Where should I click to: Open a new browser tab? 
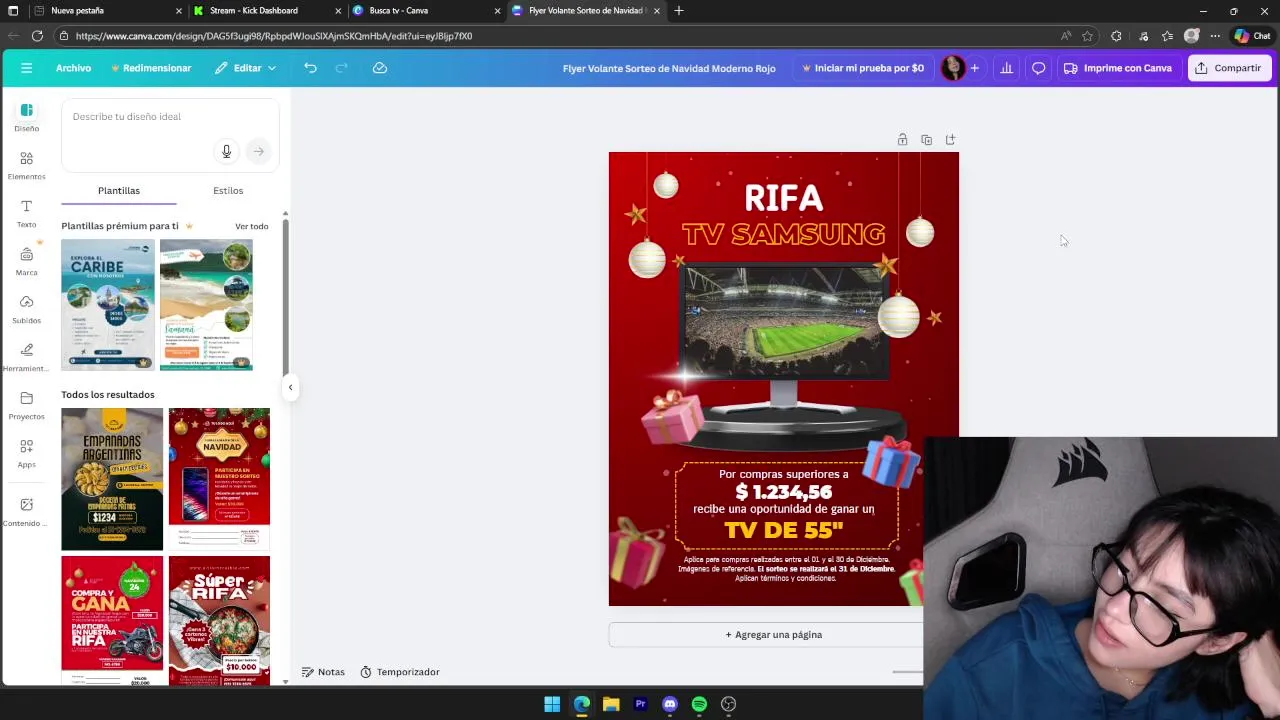tap(679, 11)
